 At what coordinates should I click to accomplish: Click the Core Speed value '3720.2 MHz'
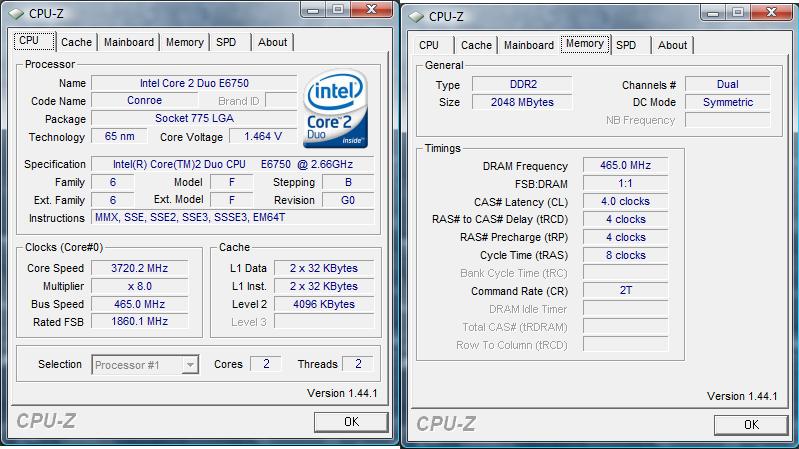(140, 268)
